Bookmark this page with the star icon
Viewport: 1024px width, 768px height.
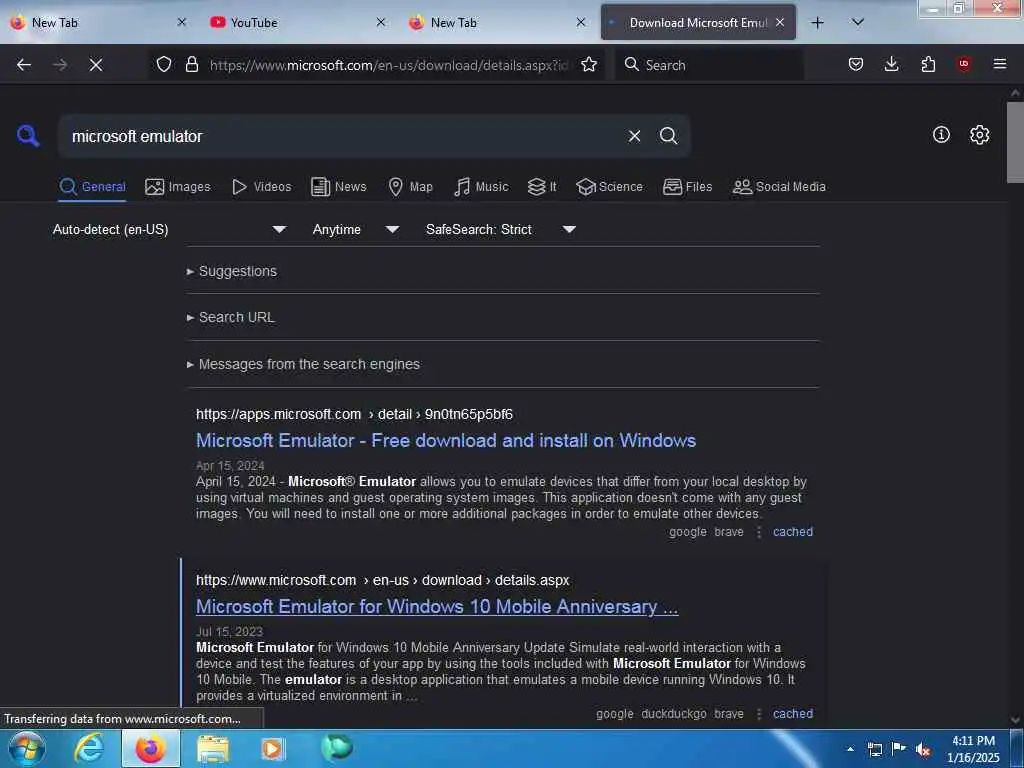(x=589, y=64)
